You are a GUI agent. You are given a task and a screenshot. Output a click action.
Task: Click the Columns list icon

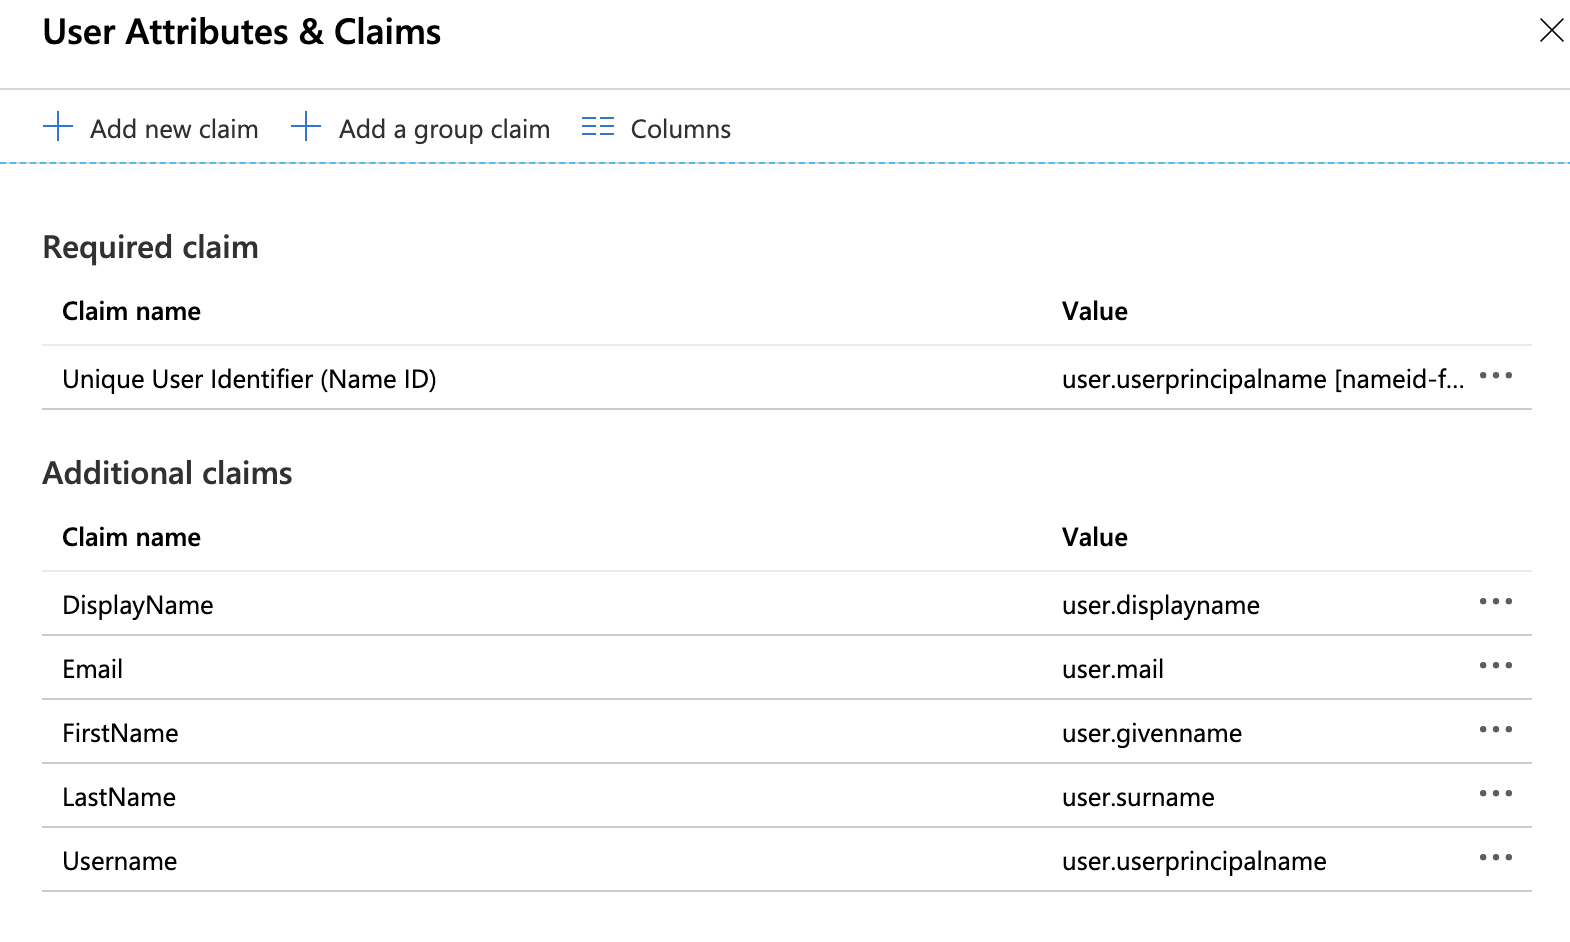pyautogui.click(x=597, y=127)
